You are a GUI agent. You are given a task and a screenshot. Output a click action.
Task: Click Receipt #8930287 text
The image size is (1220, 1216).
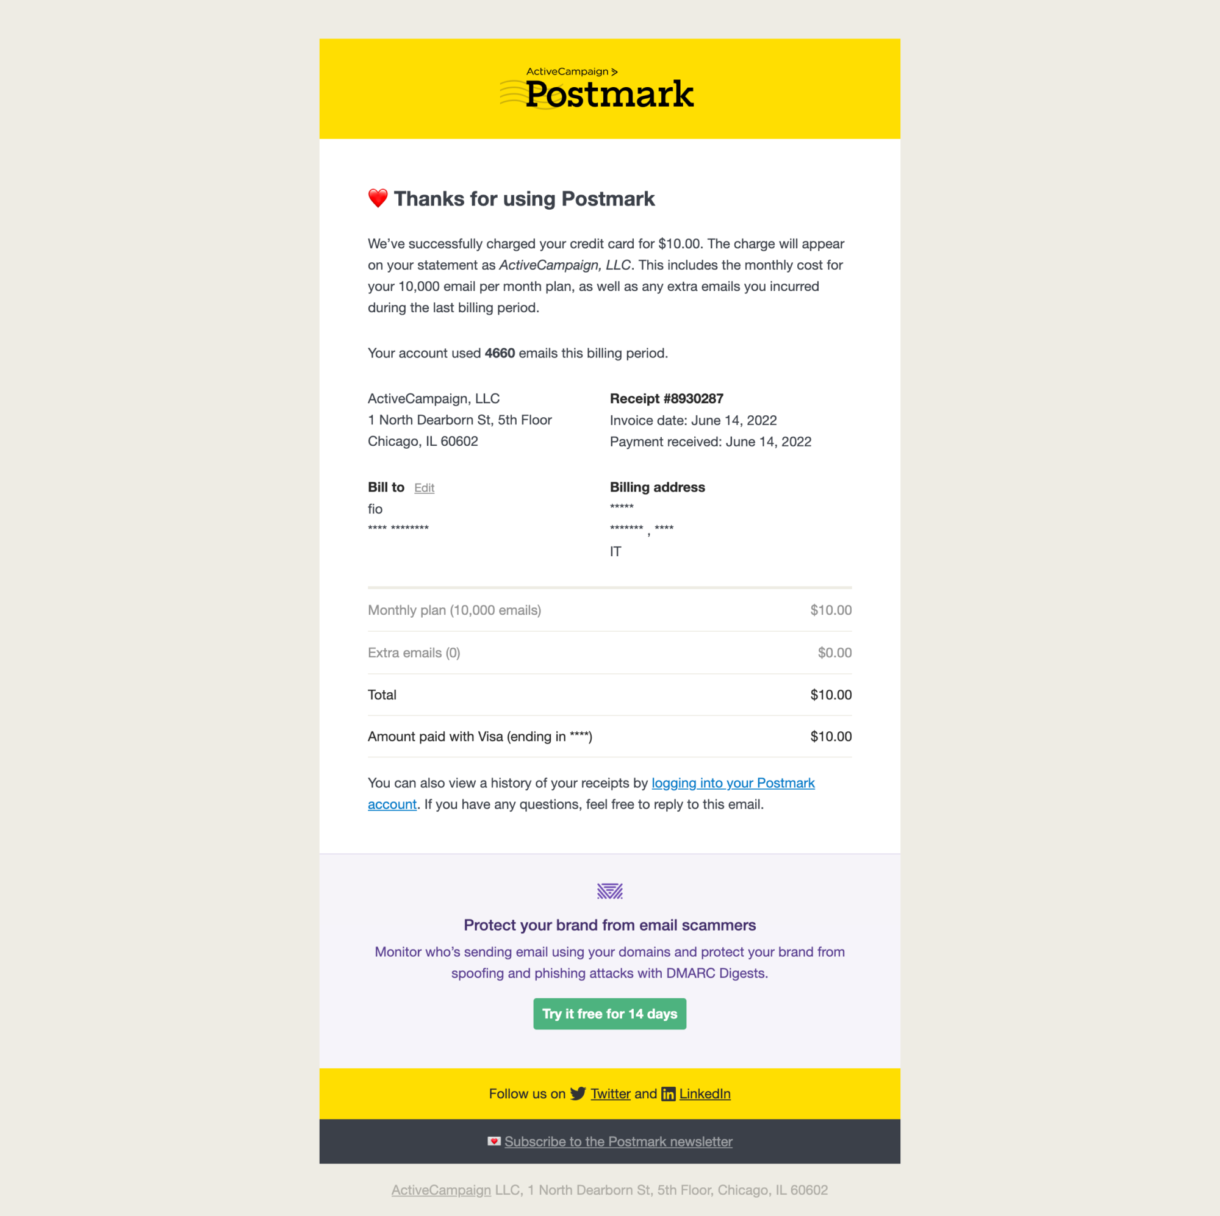tap(666, 398)
